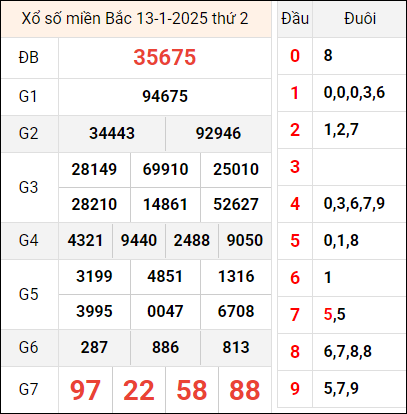407x414 pixels.
Task: Click the G3 number 52627
Action: [236, 204]
